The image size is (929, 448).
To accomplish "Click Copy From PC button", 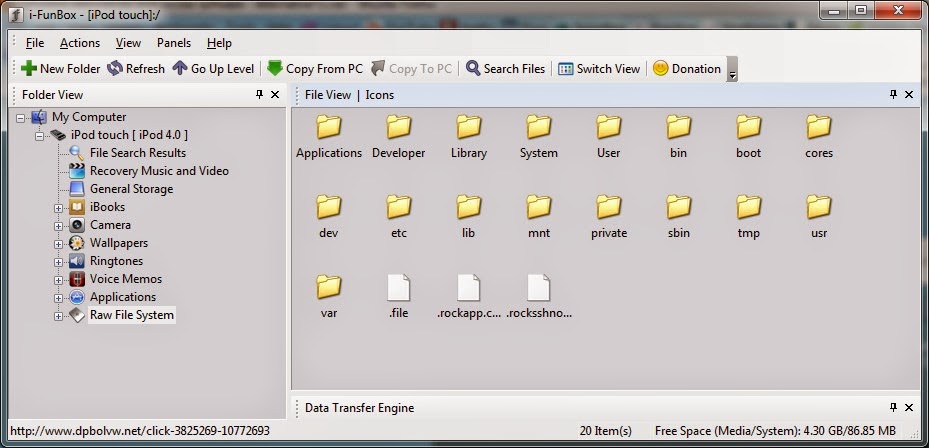I will tap(315, 69).
